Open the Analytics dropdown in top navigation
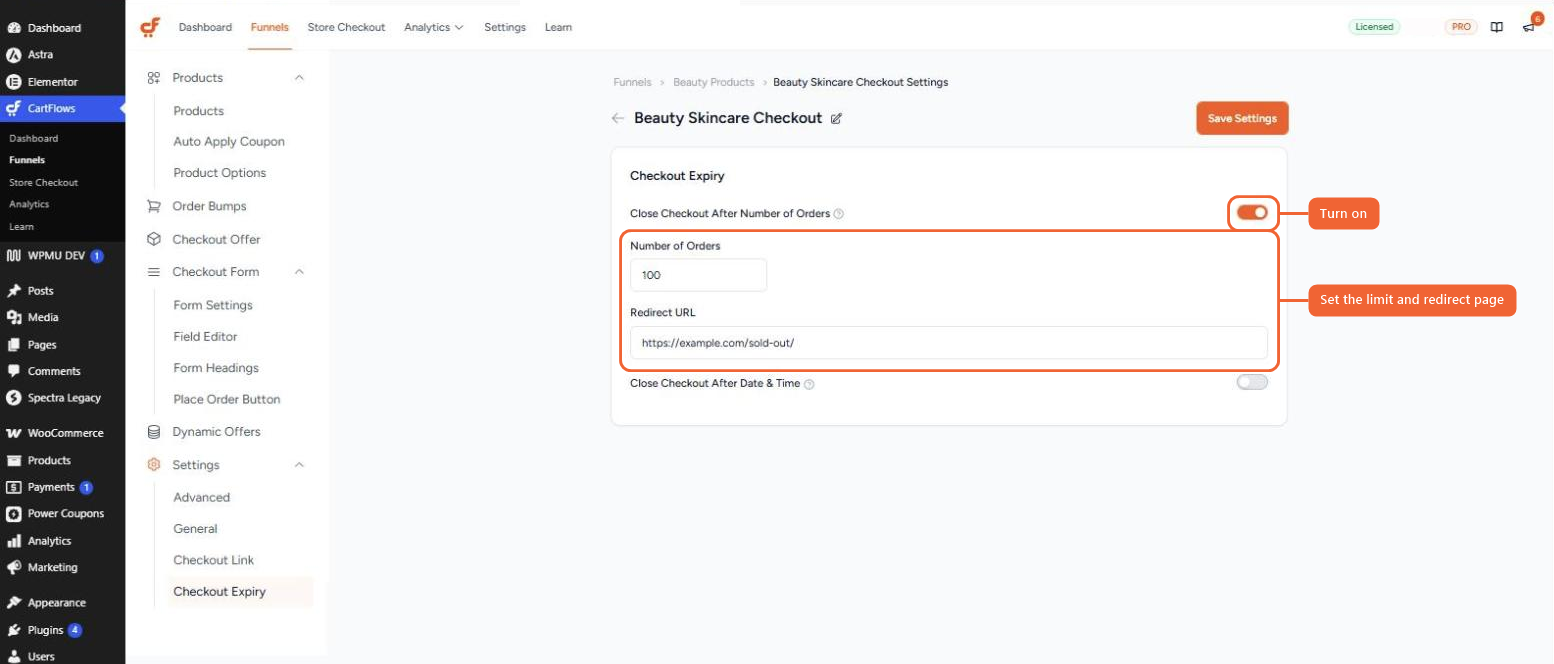 (434, 27)
